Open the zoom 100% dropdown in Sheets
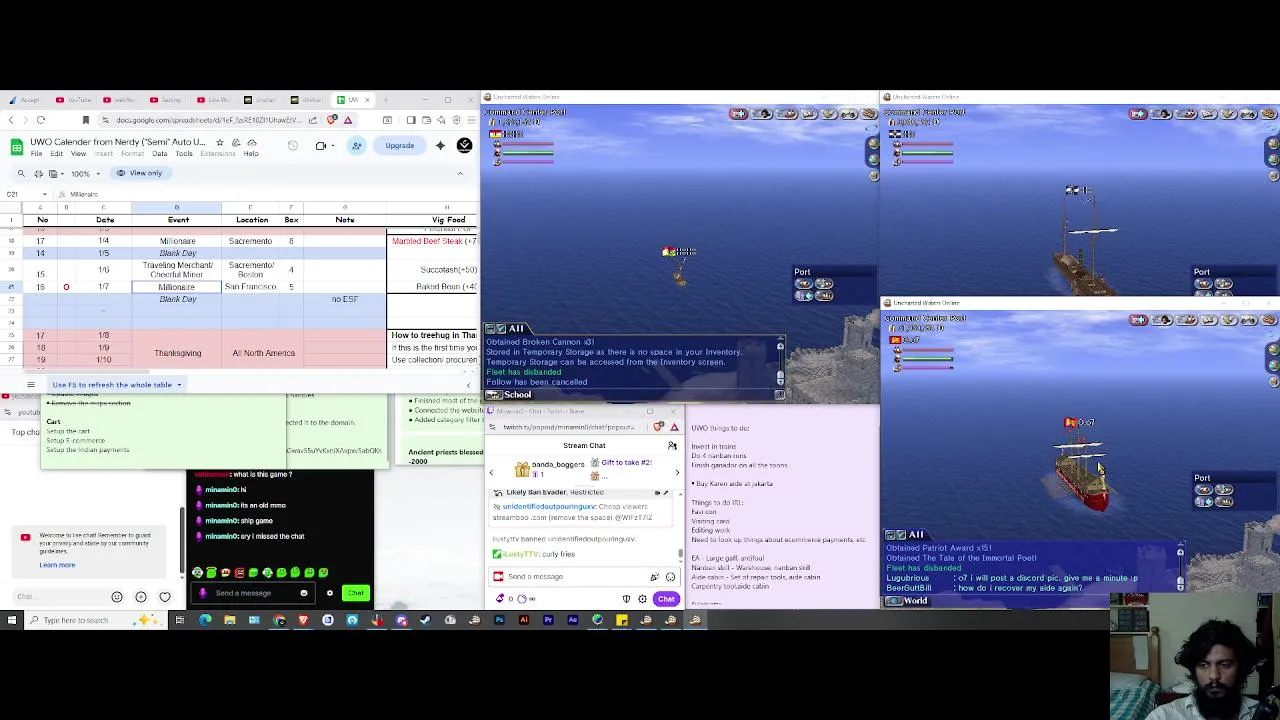 [x=85, y=173]
